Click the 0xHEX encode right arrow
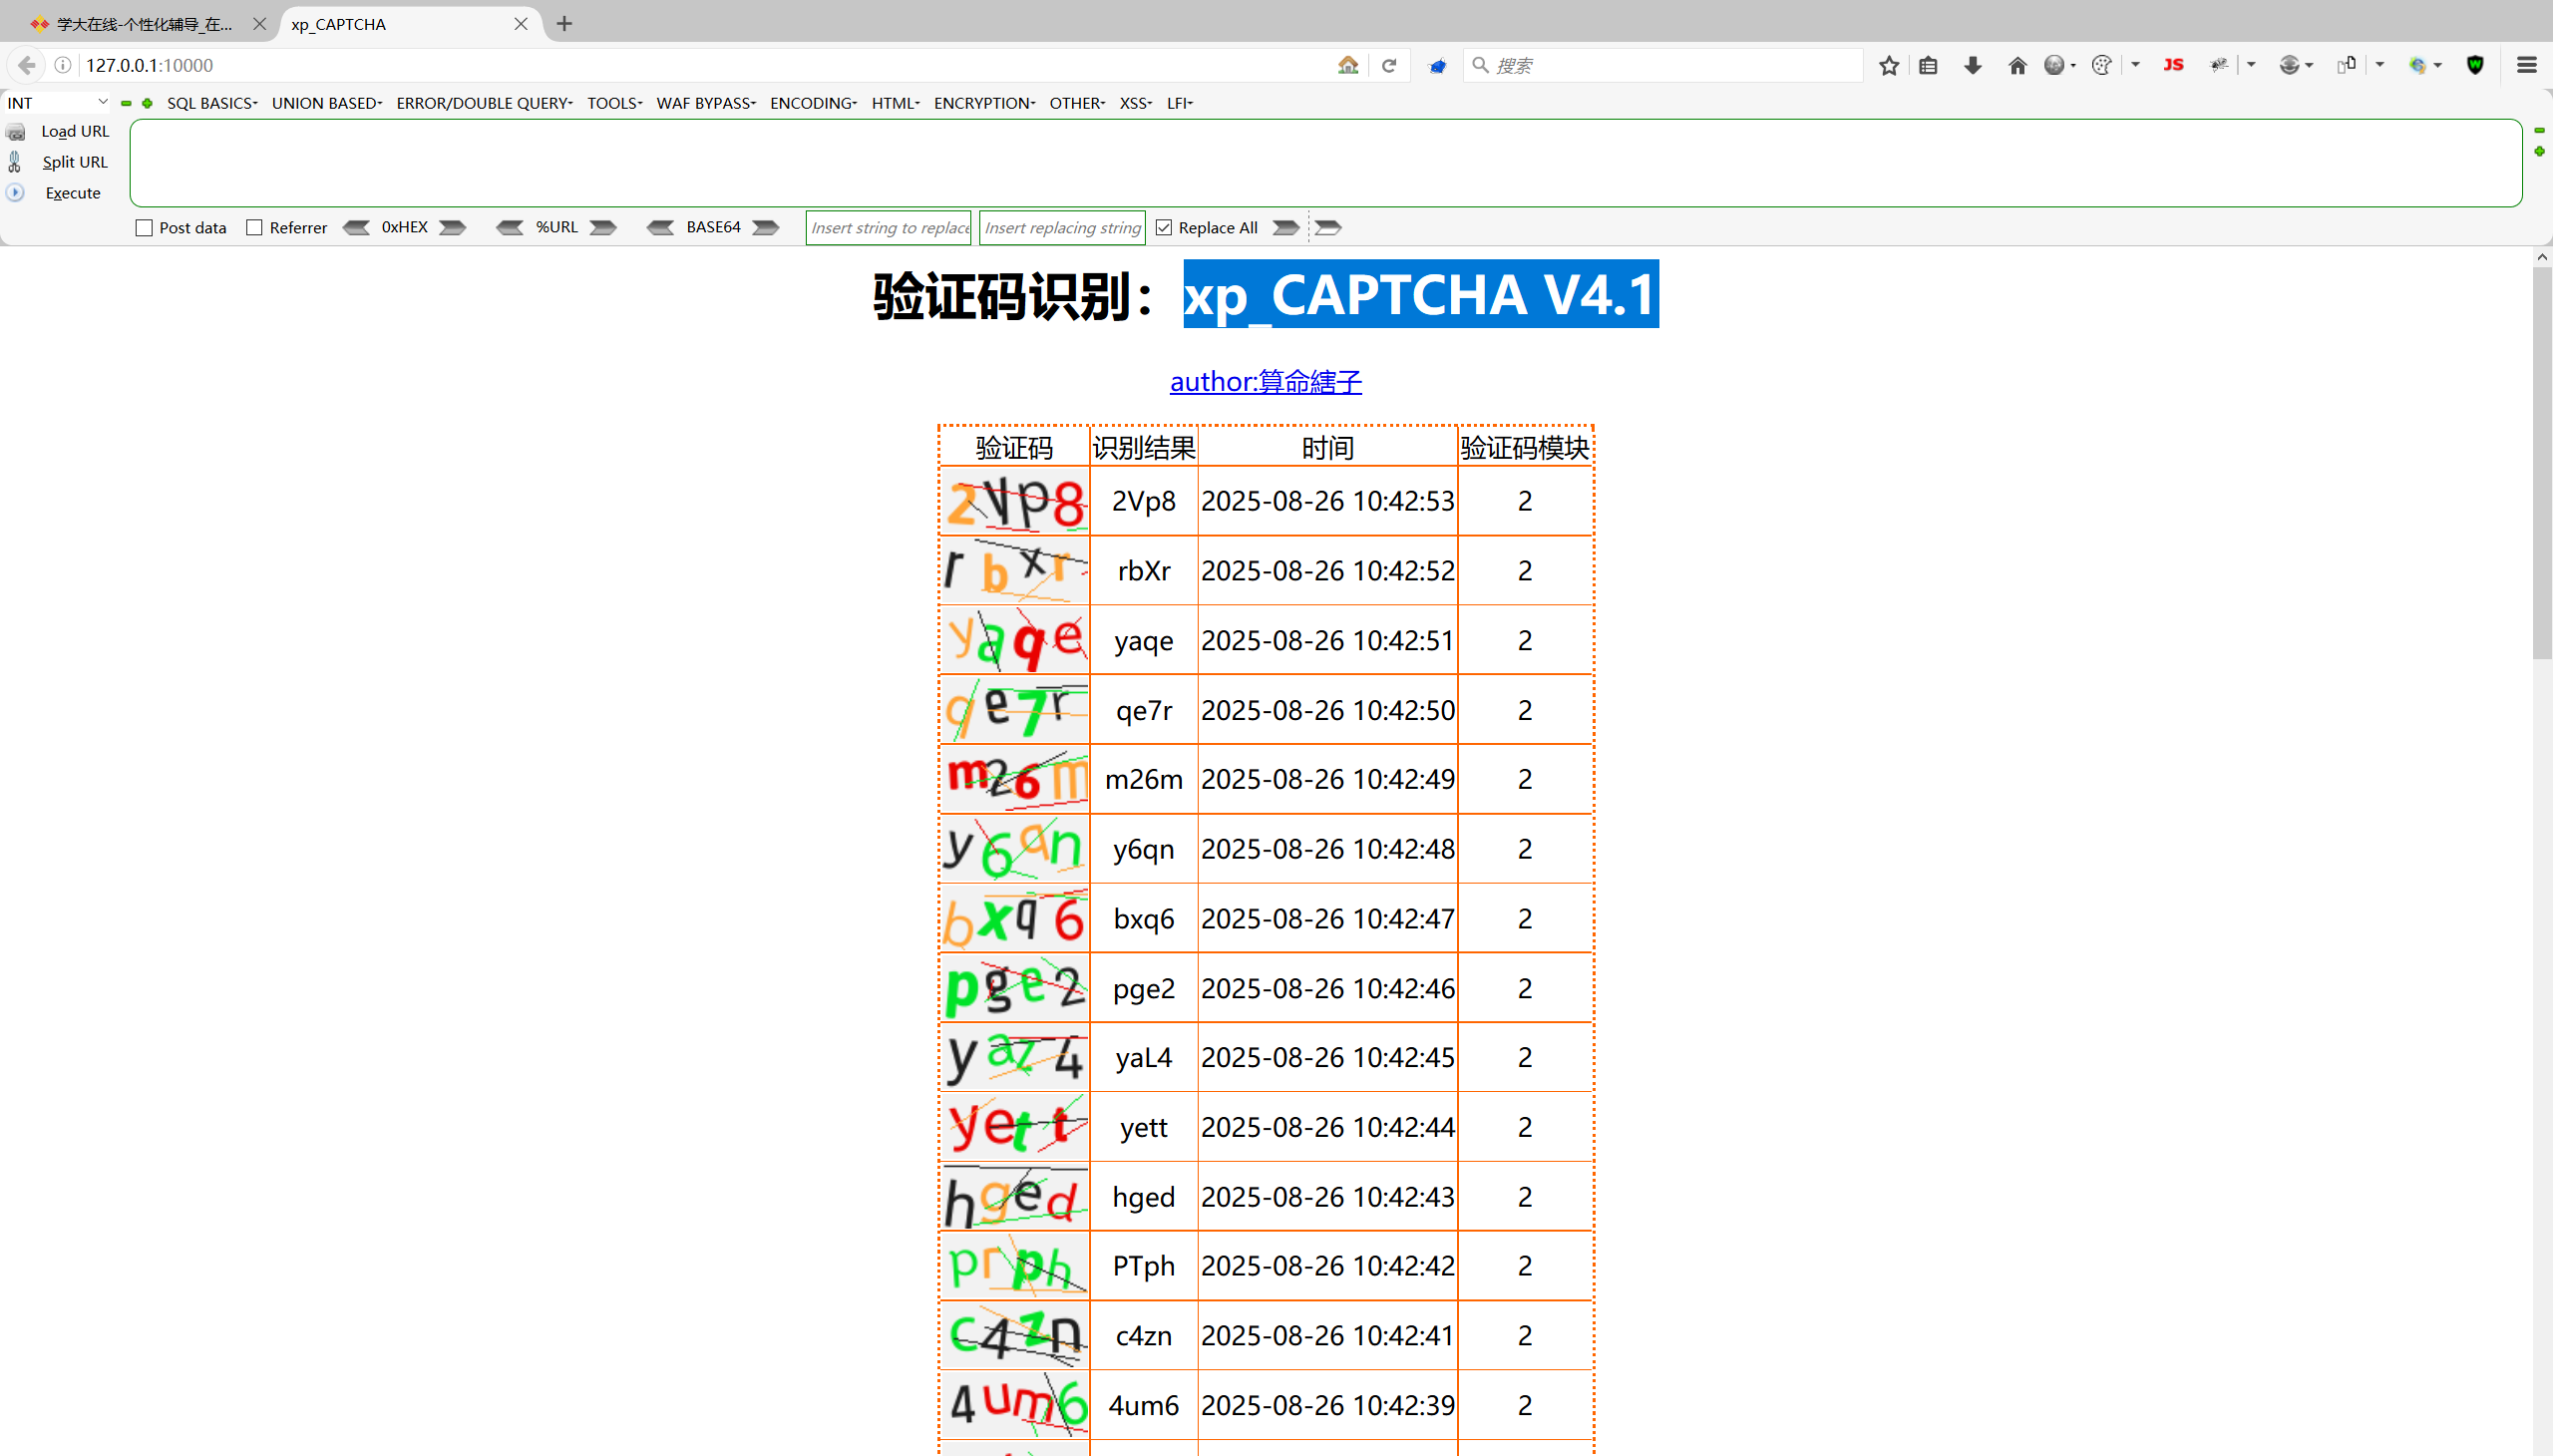The width and height of the screenshot is (2553, 1456). (453, 228)
